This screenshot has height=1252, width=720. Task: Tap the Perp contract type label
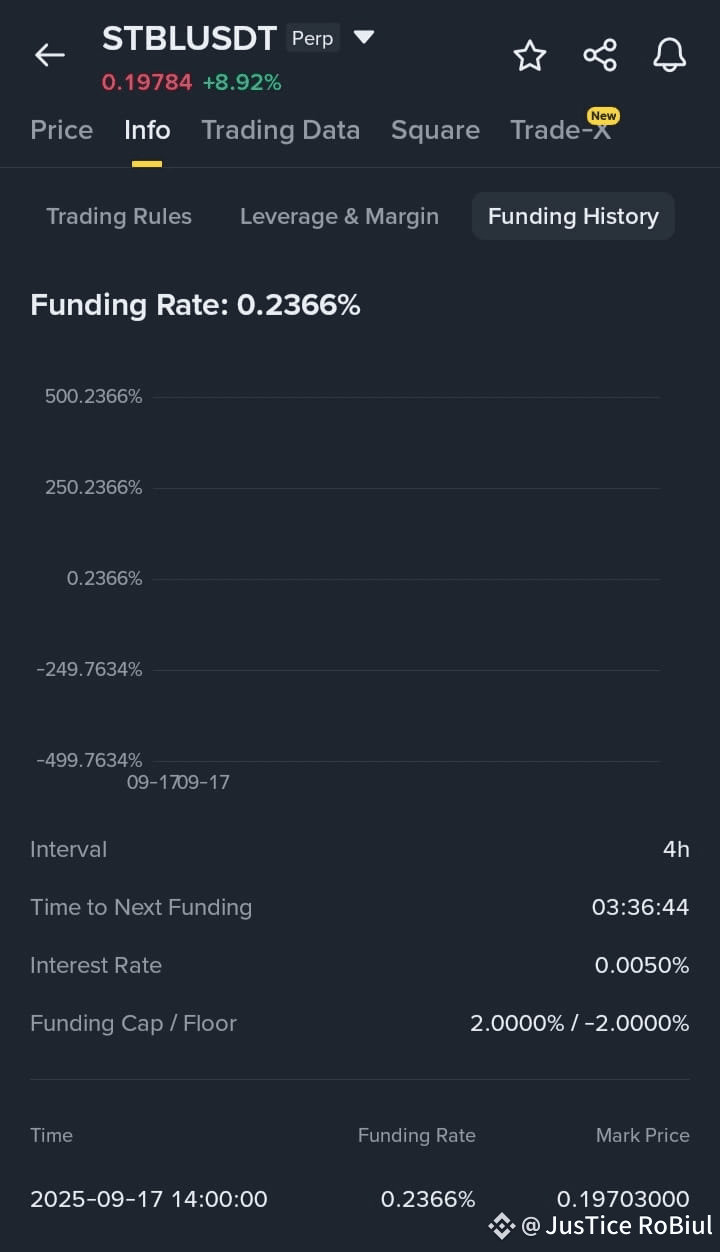click(x=312, y=38)
